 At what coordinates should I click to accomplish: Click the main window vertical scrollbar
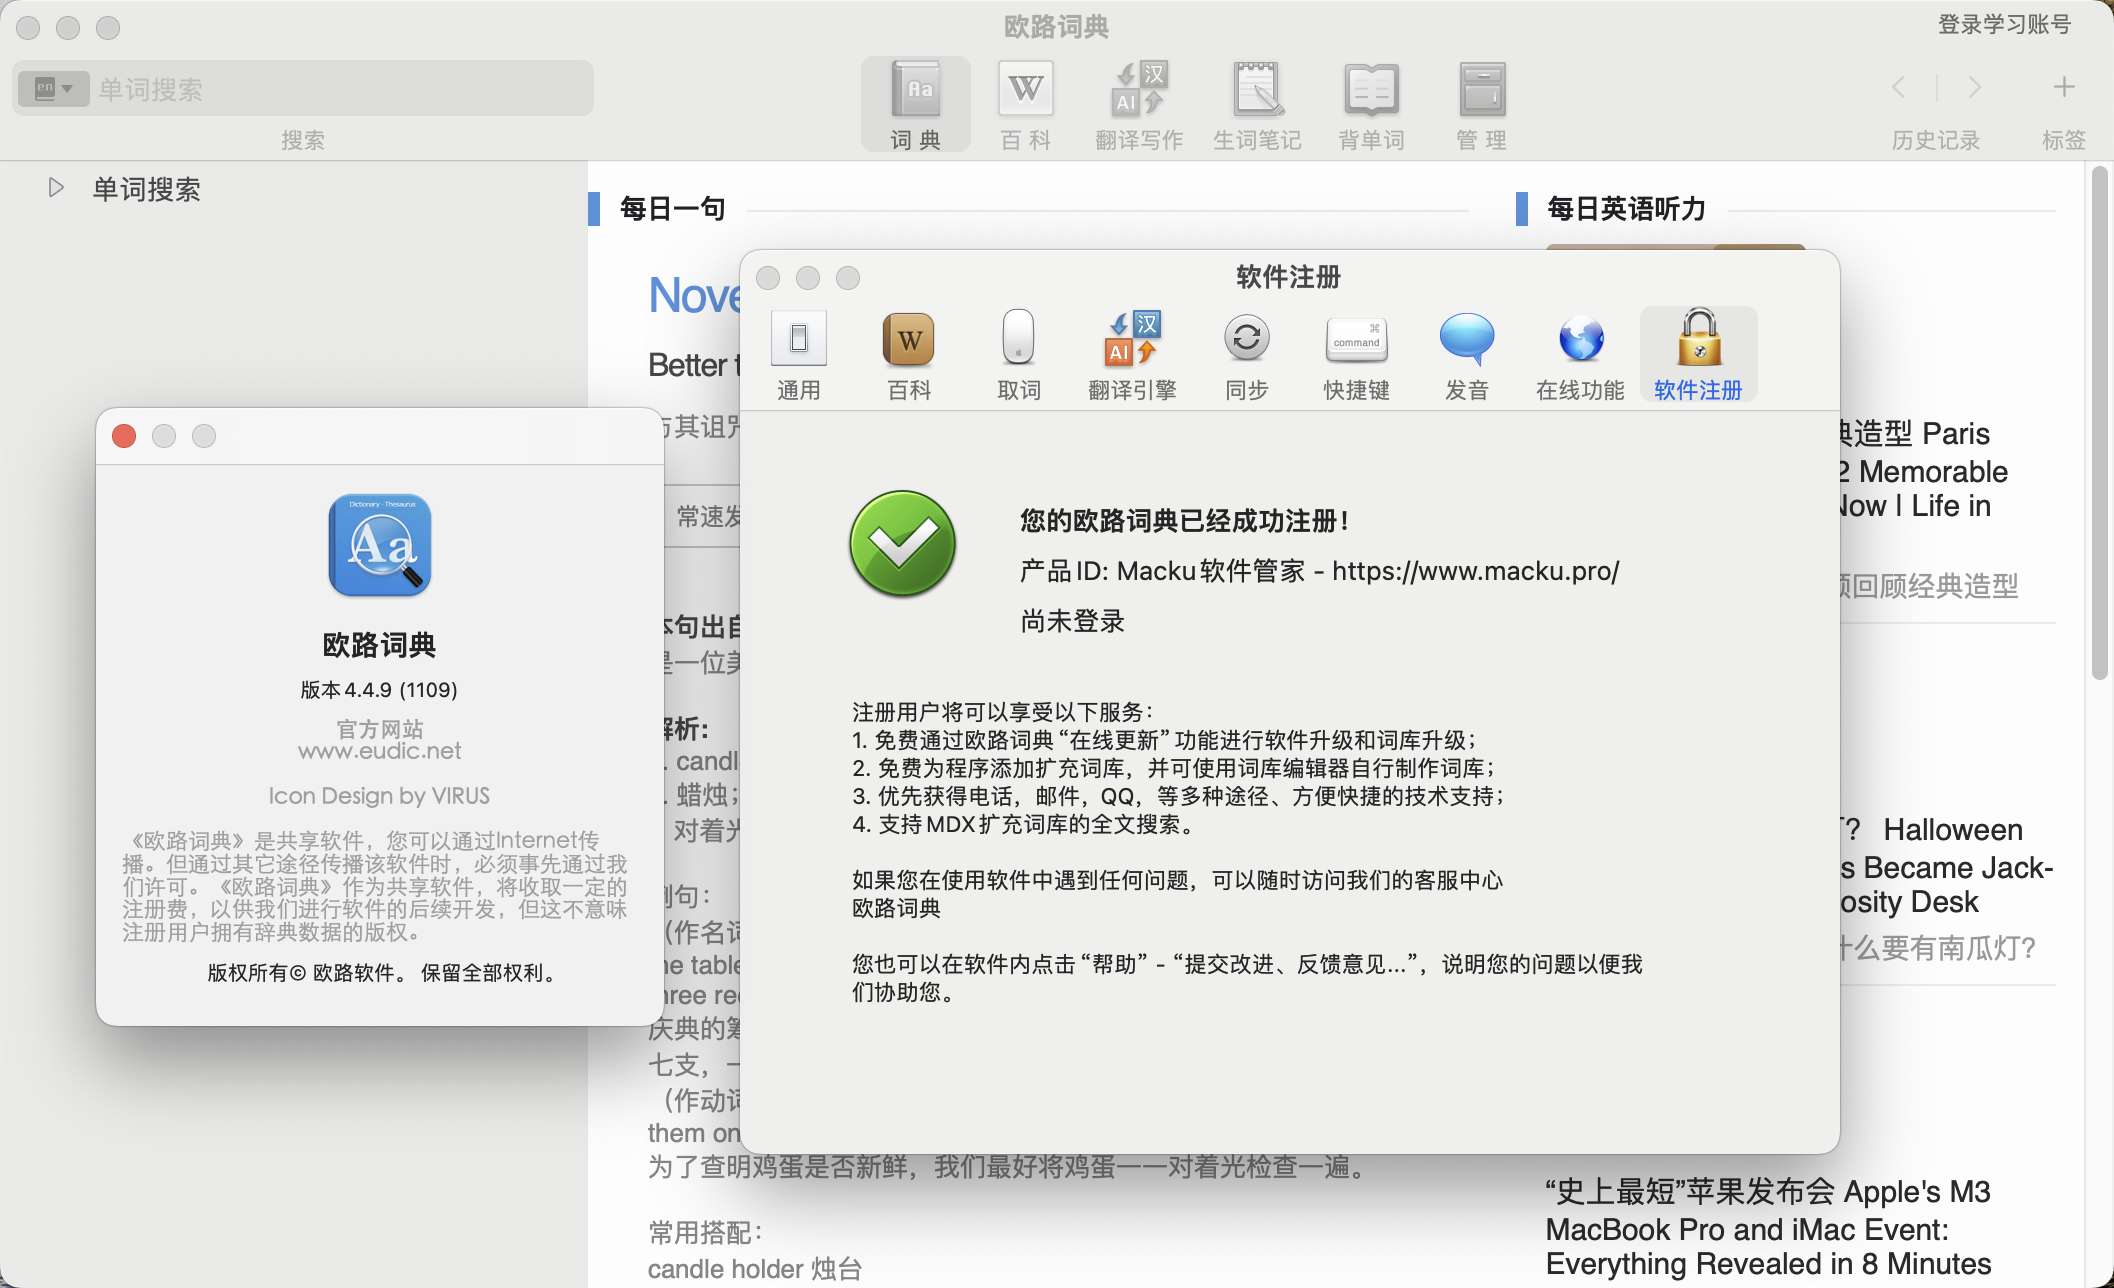[x=2100, y=424]
